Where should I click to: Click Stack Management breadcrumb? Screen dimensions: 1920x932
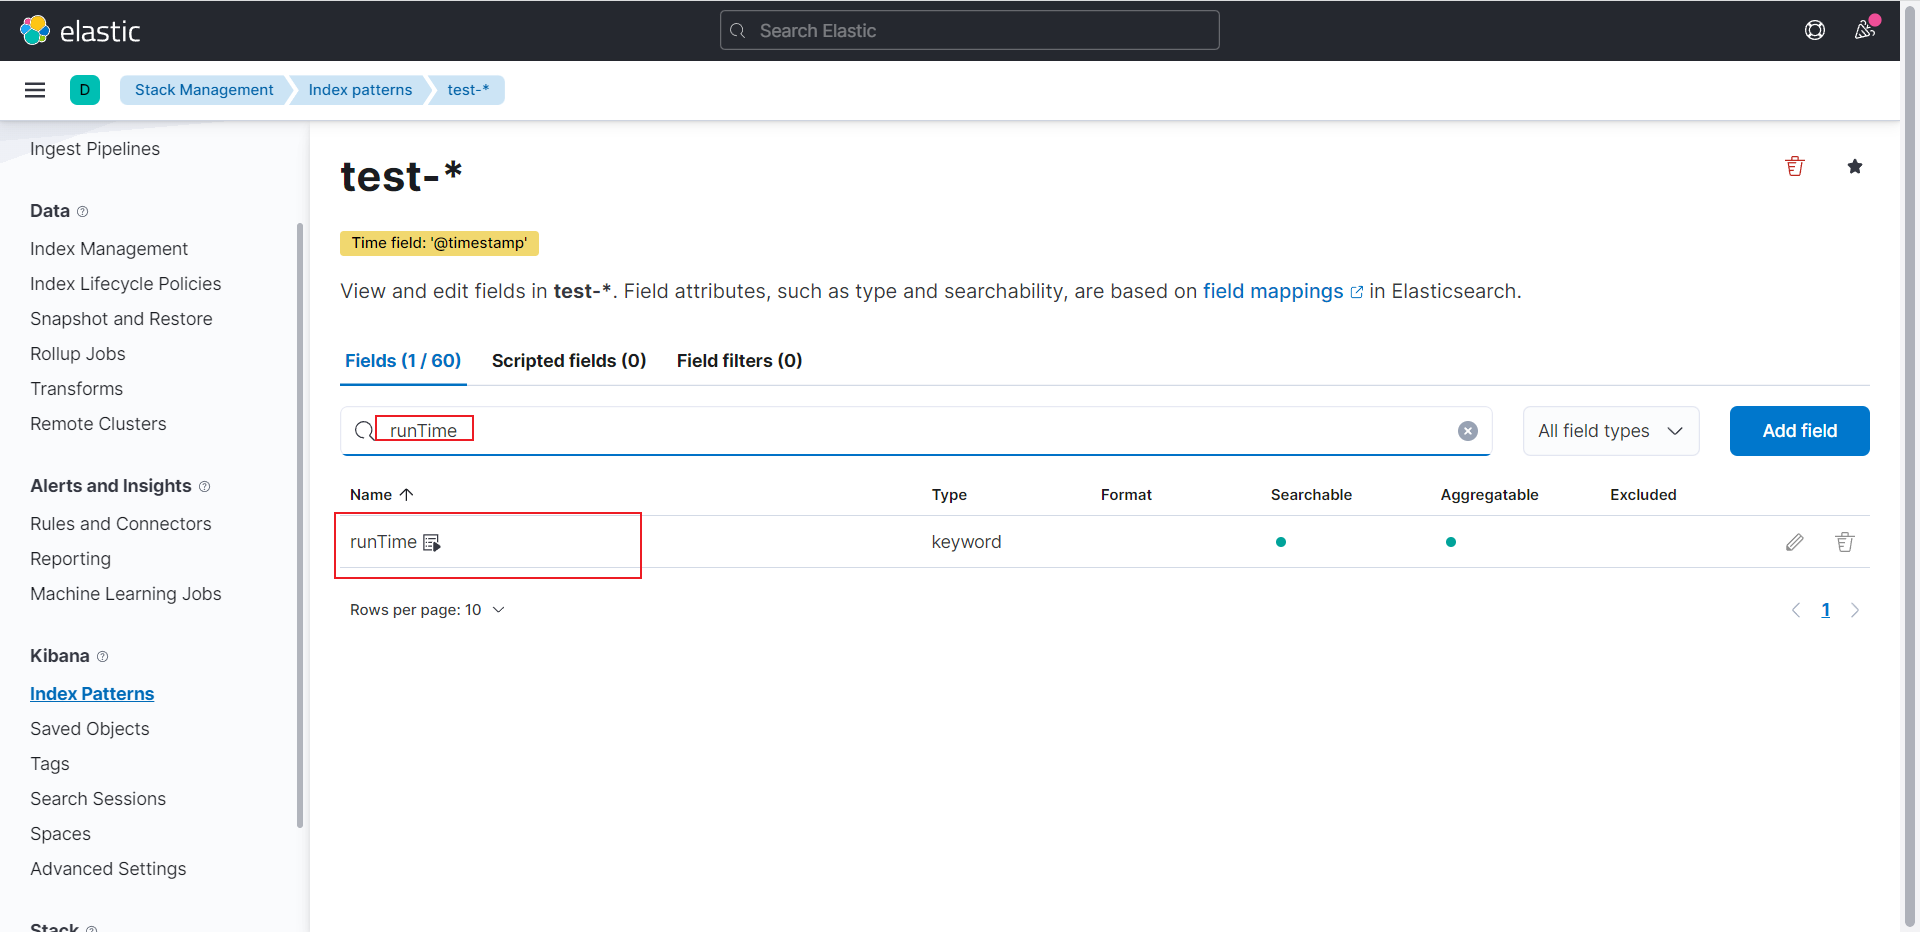pos(204,90)
